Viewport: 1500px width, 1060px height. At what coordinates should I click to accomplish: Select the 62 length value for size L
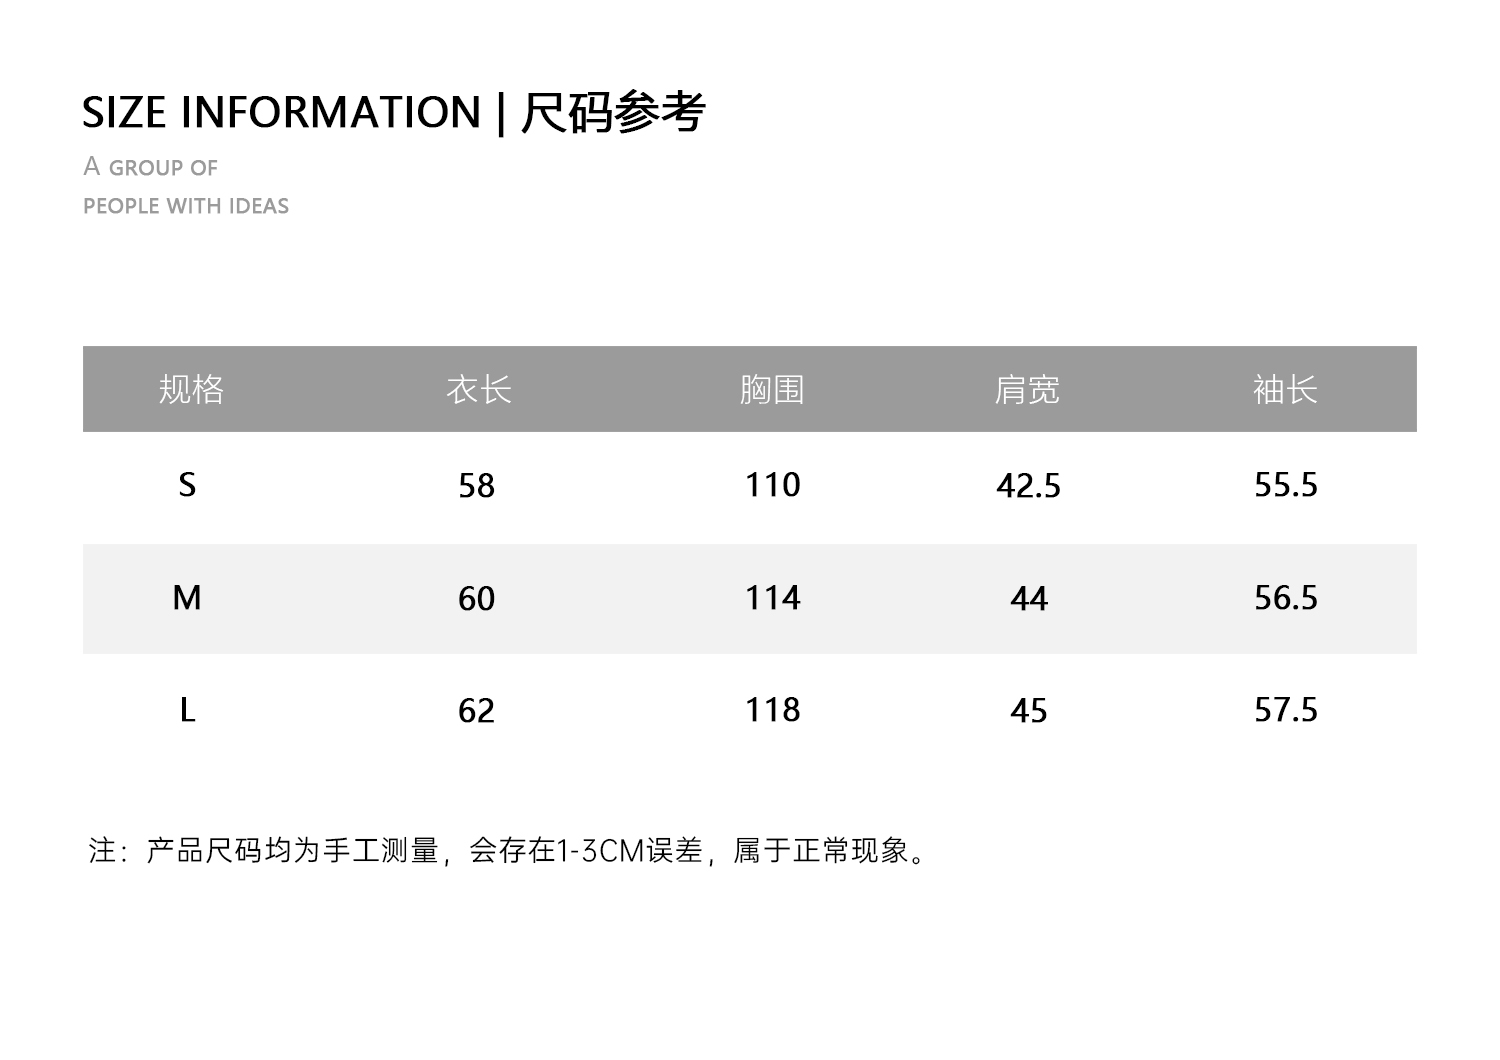pos(476,711)
